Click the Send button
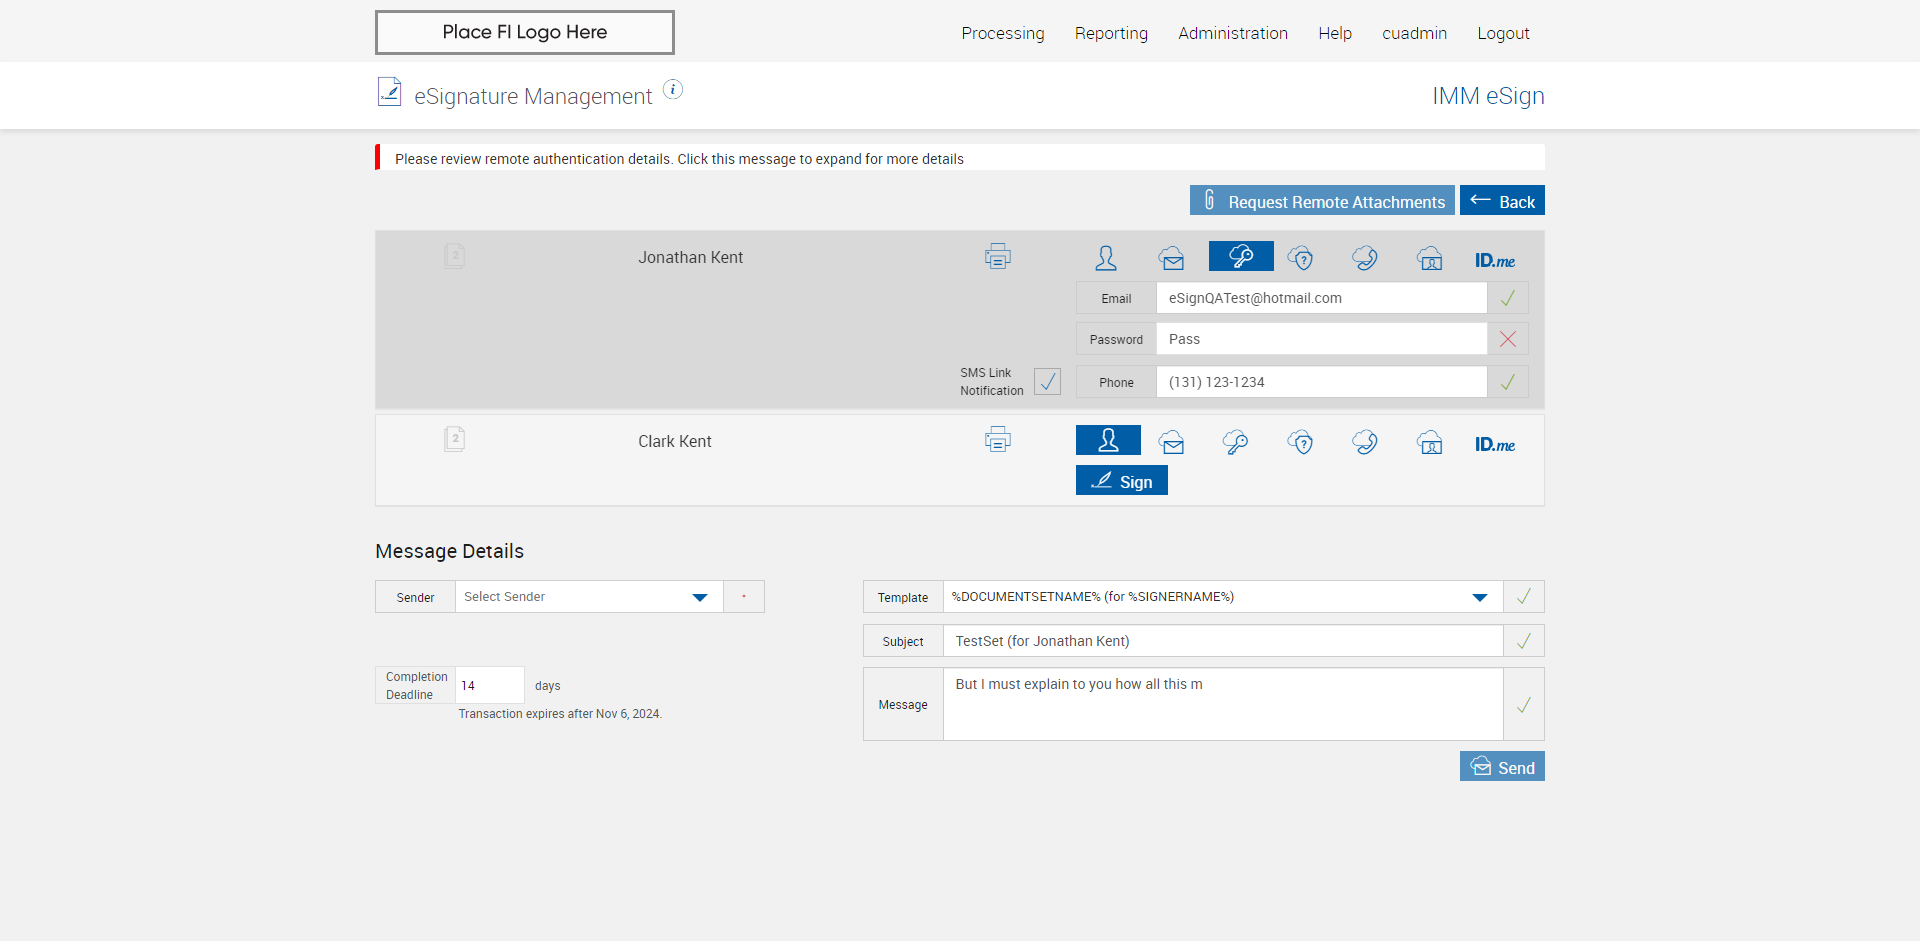Image resolution: width=1920 pixels, height=941 pixels. click(x=1502, y=767)
